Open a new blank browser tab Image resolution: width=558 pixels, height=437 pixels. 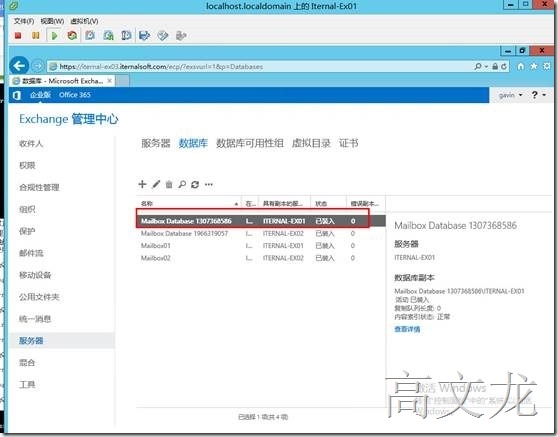pos(122,81)
